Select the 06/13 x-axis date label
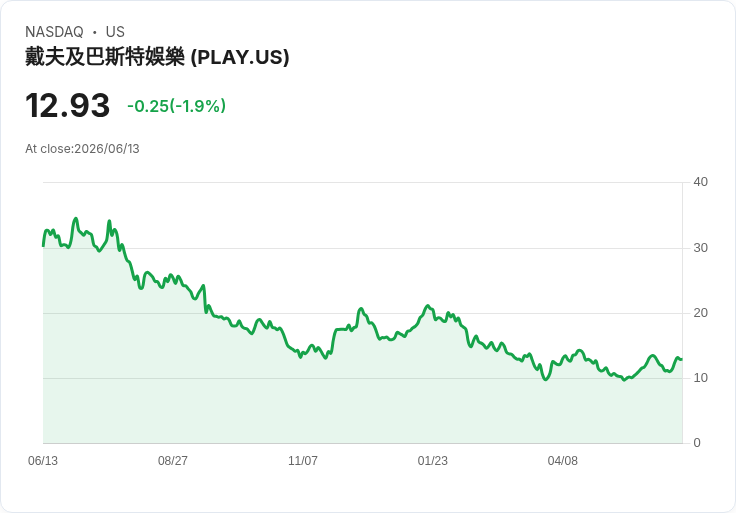The height and width of the screenshot is (513, 736). tap(43, 461)
